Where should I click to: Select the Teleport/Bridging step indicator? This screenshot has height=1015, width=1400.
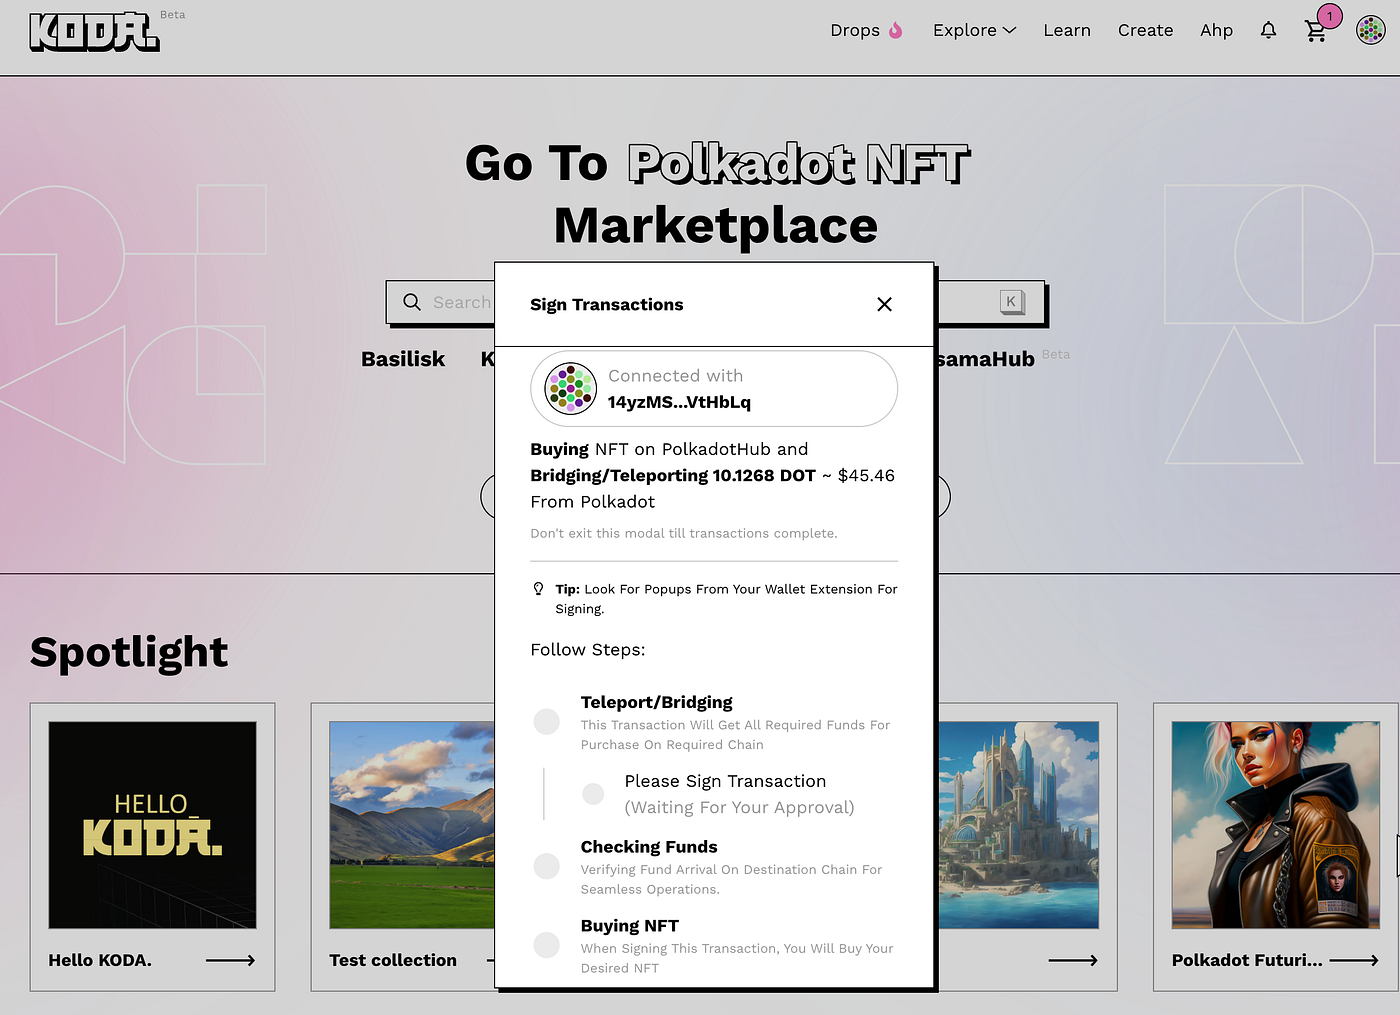(547, 721)
